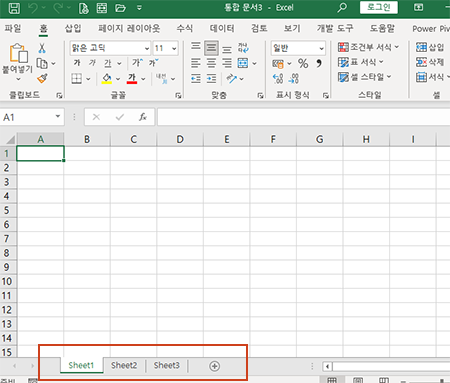This screenshot has height=383, width=450.
Task: Apply comma style
Action: point(319,63)
